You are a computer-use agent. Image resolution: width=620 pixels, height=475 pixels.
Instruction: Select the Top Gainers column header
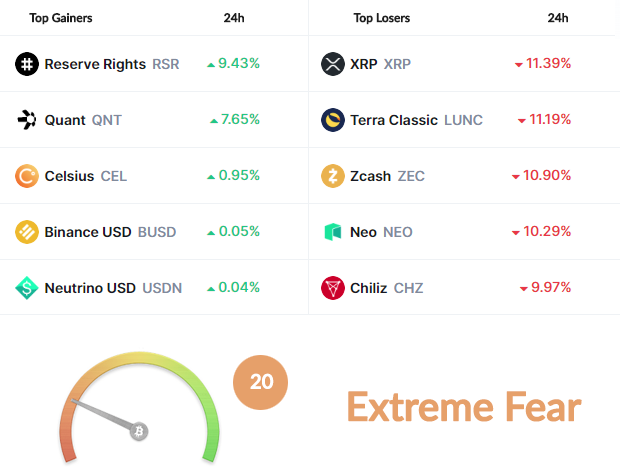point(61,18)
